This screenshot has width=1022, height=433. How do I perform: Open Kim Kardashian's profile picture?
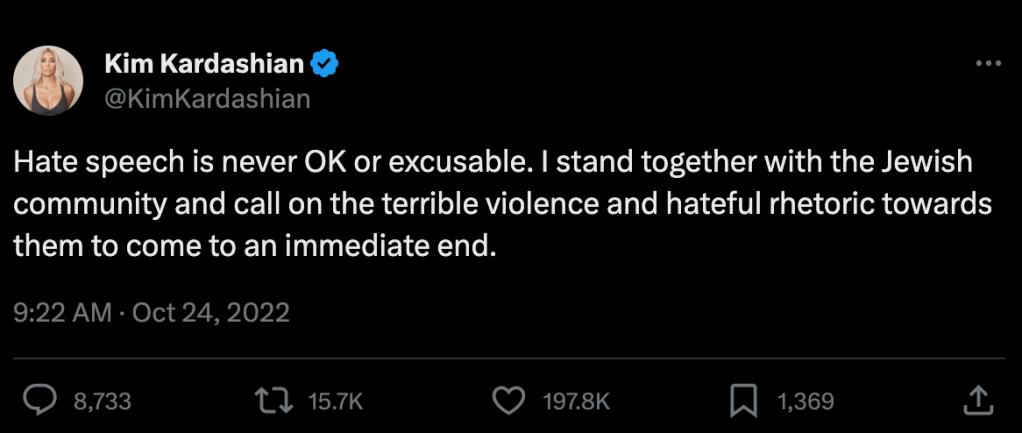47,80
